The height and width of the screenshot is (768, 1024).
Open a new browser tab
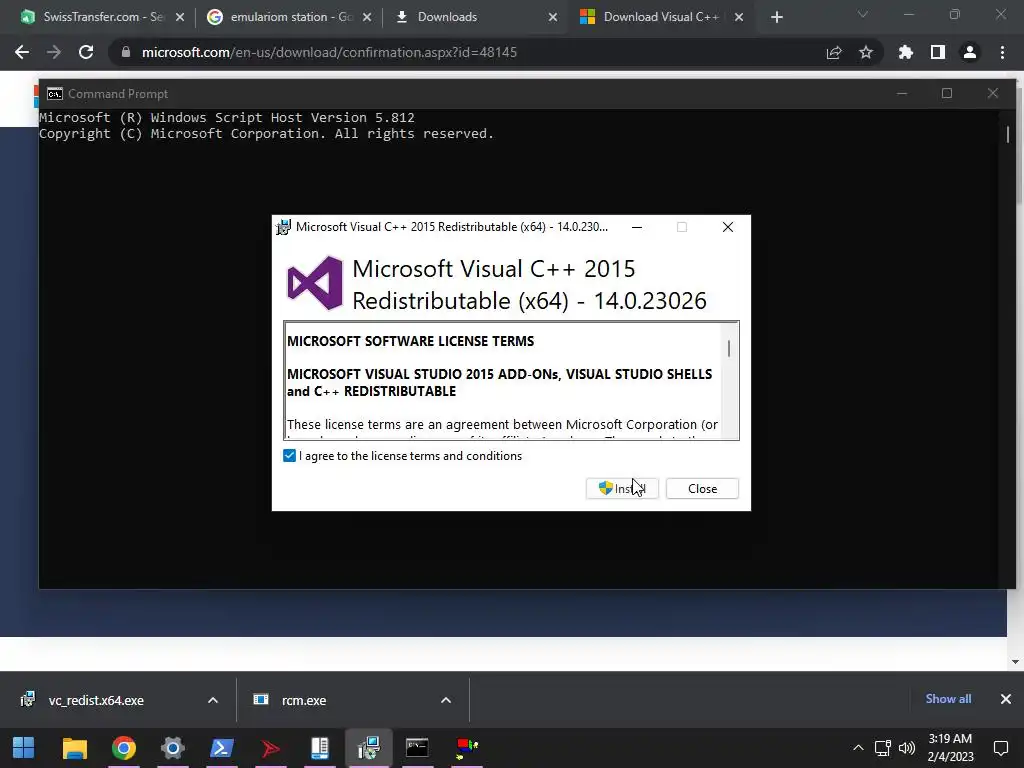[x=776, y=17]
